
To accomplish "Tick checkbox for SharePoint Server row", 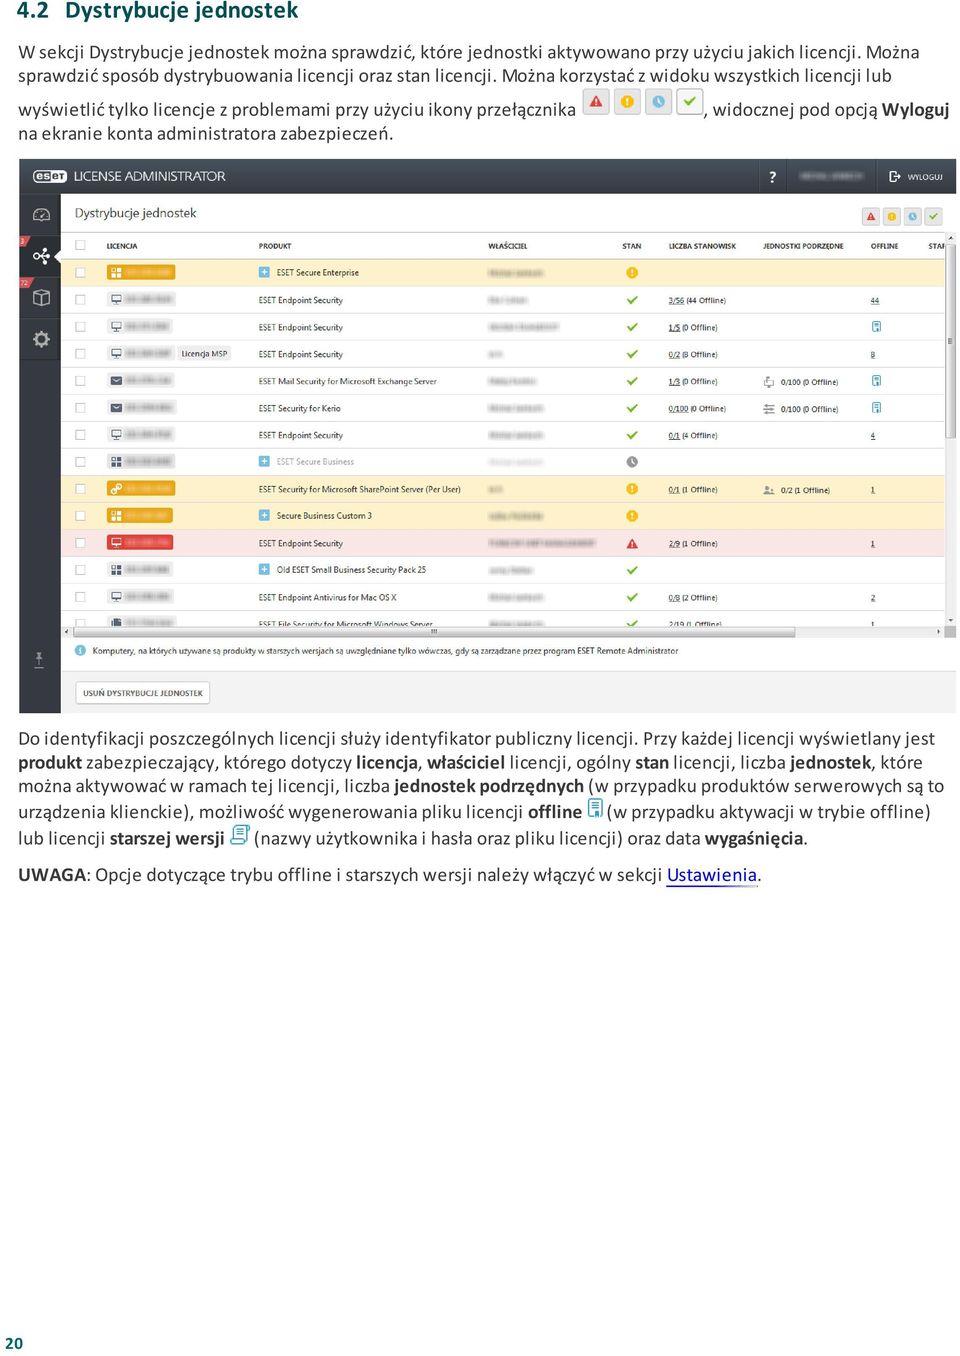I will (x=80, y=489).
